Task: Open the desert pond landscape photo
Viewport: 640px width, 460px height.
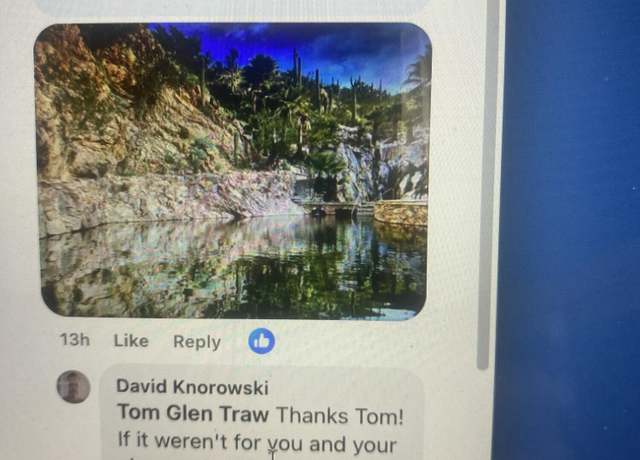Action: point(233,171)
